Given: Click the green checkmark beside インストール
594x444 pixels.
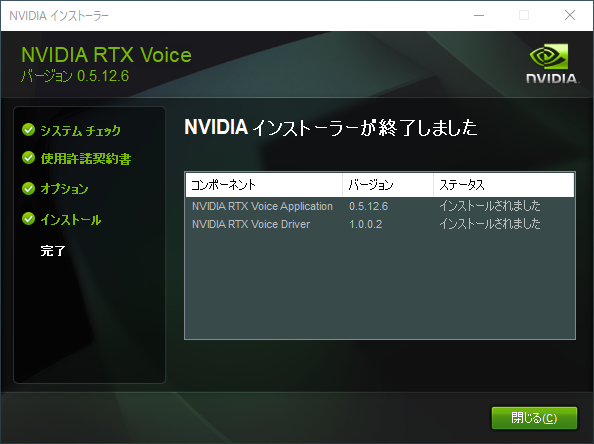Looking at the screenshot, I should (x=28, y=219).
